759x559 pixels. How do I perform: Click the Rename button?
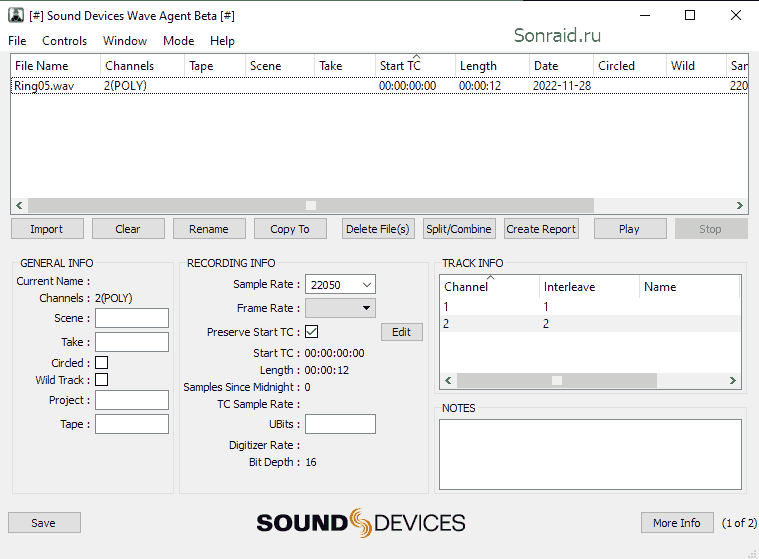pyautogui.click(x=209, y=229)
